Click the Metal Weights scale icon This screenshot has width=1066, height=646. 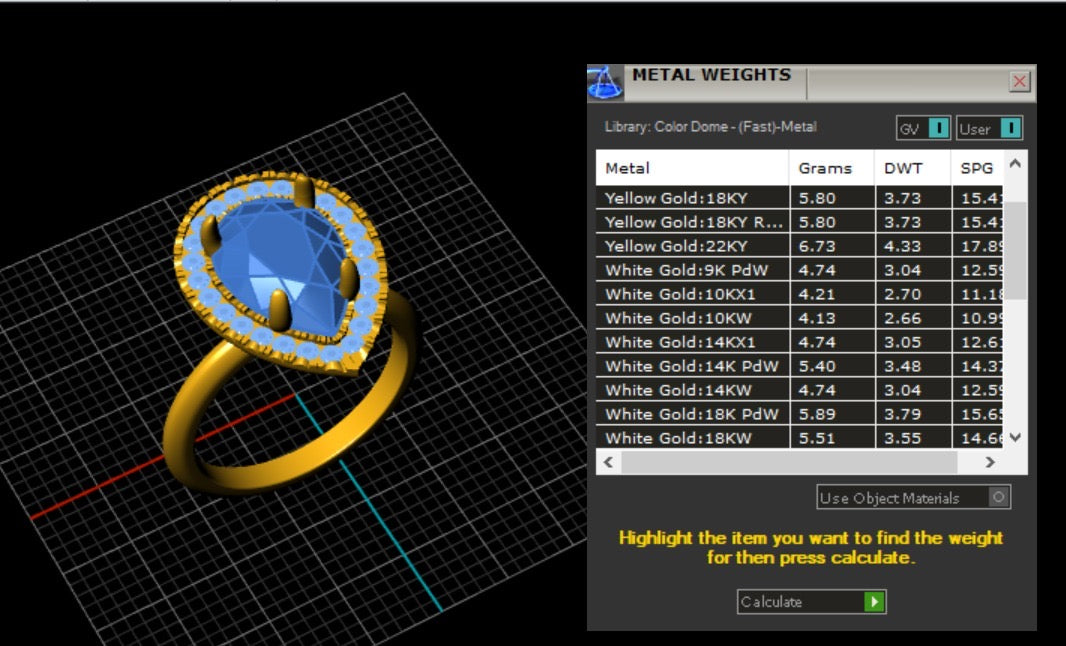[x=605, y=83]
